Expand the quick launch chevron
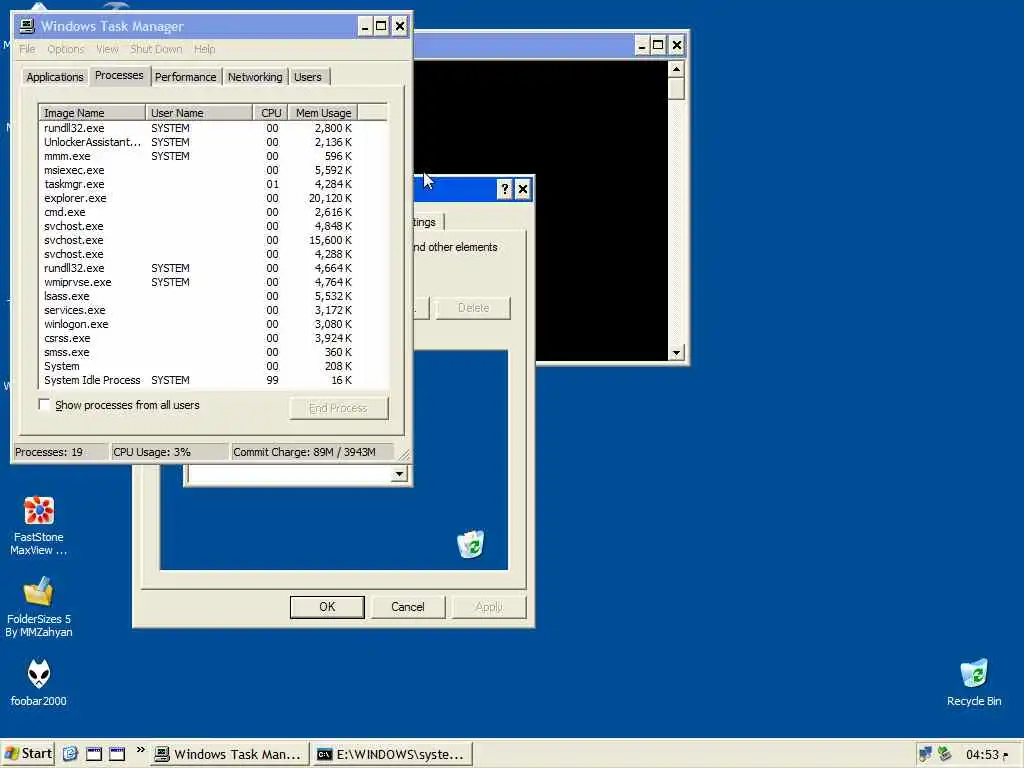This screenshot has height=768, width=1024. pos(140,750)
